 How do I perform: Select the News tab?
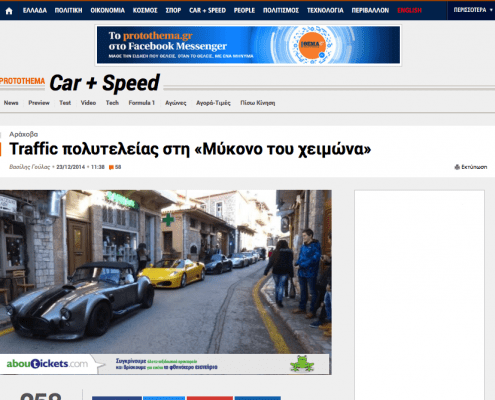pos(11,103)
